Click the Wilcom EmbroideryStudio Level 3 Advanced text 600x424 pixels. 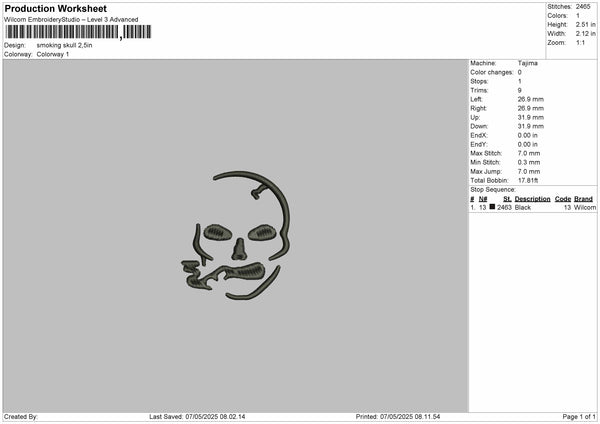point(71,20)
